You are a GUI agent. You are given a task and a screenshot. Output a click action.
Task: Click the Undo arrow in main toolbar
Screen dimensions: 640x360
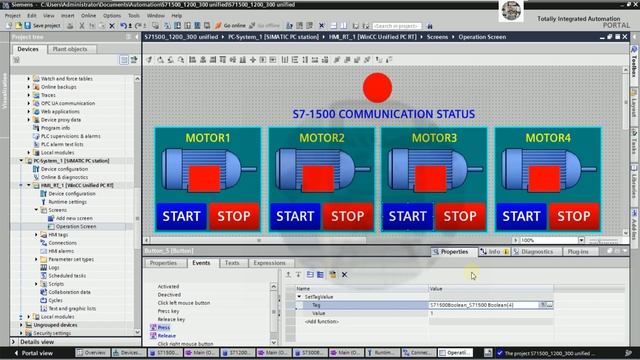click(123, 26)
